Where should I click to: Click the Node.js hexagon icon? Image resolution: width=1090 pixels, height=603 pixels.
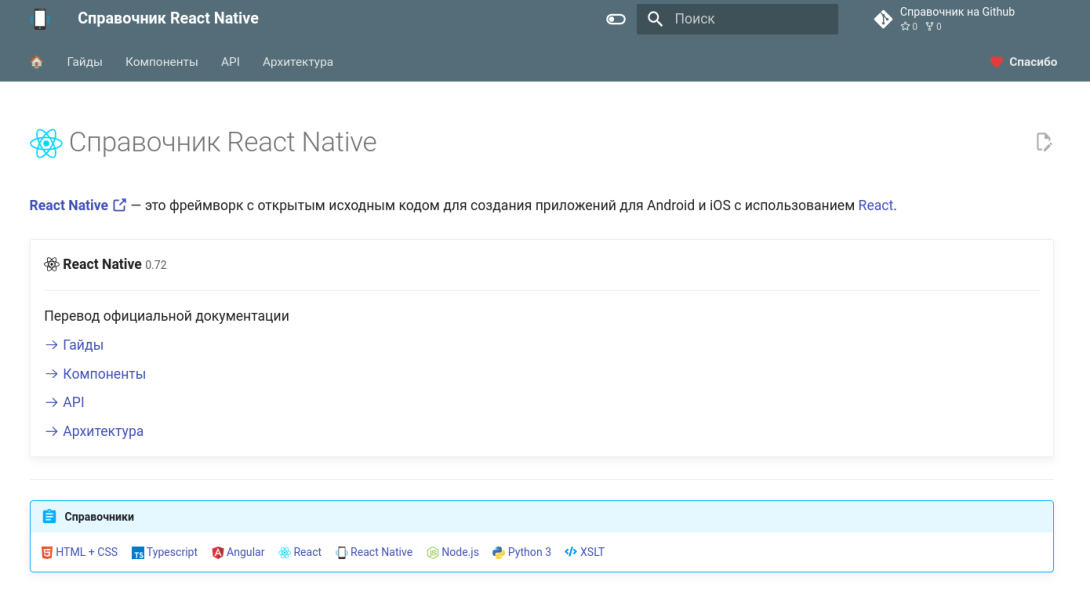pos(432,553)
